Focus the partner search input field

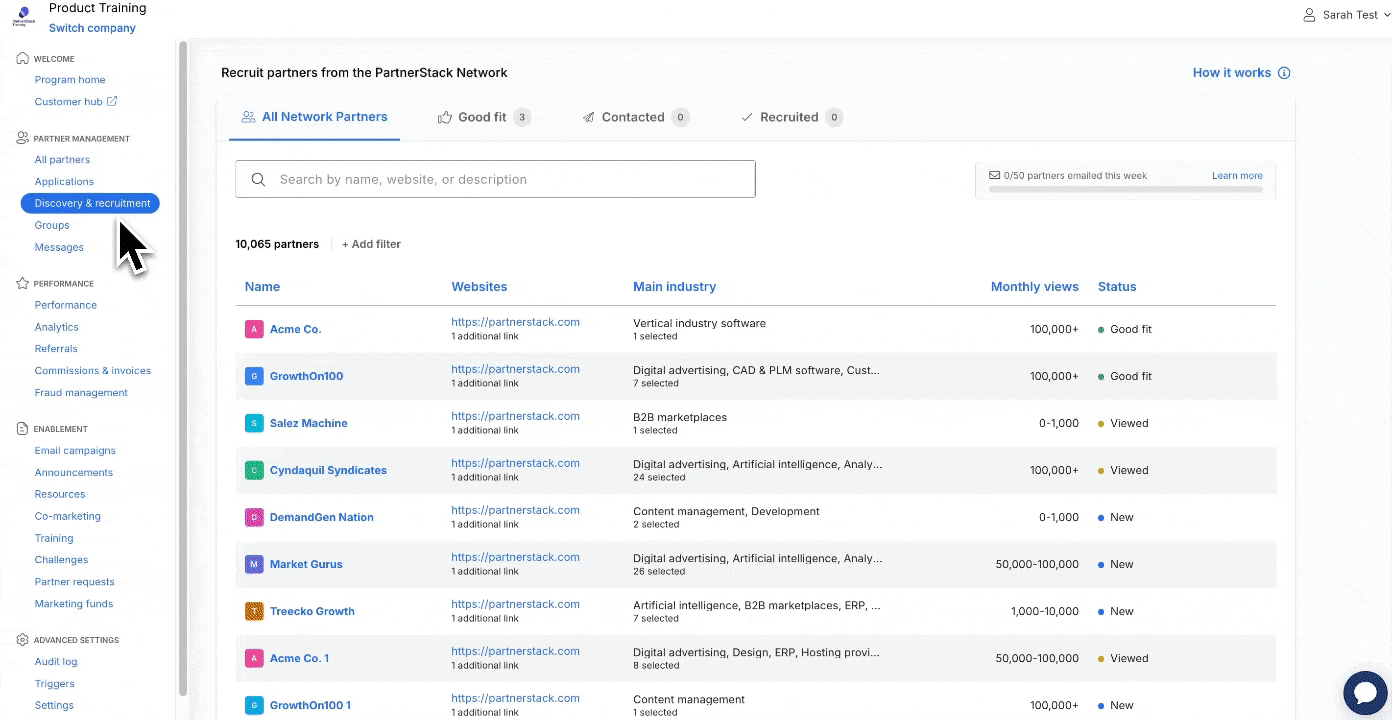click(x=495, y=179)
